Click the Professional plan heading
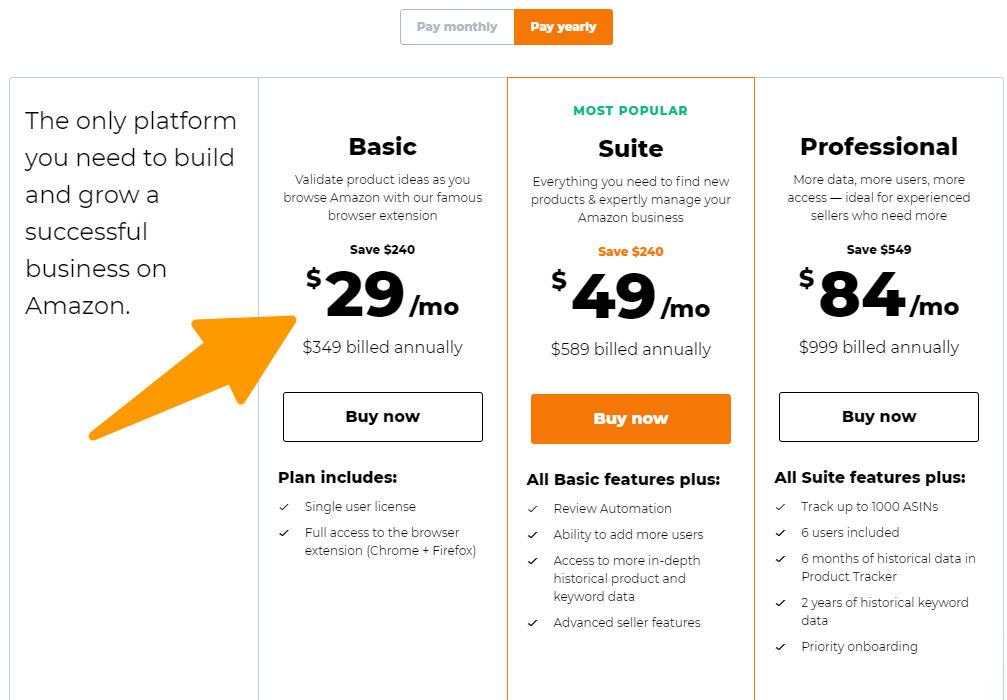The width and height of the screenshot is (1007, 700). (878, 147)
